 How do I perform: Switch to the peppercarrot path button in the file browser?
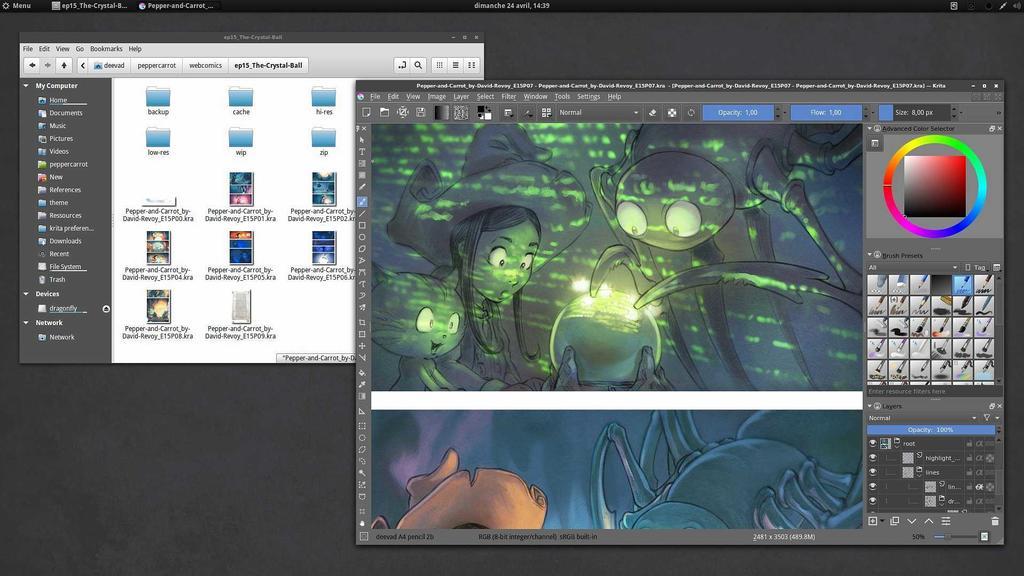[156, 65]
